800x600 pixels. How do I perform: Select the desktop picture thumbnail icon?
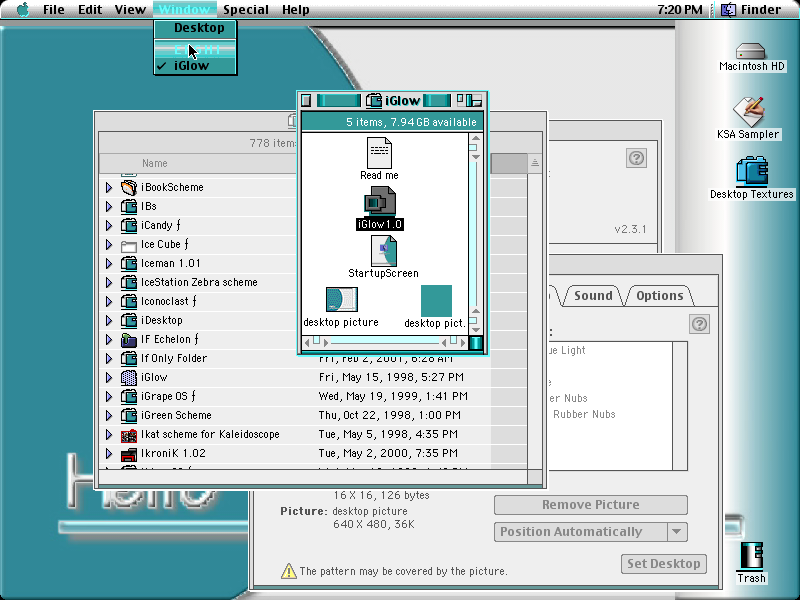pos(341,299)
